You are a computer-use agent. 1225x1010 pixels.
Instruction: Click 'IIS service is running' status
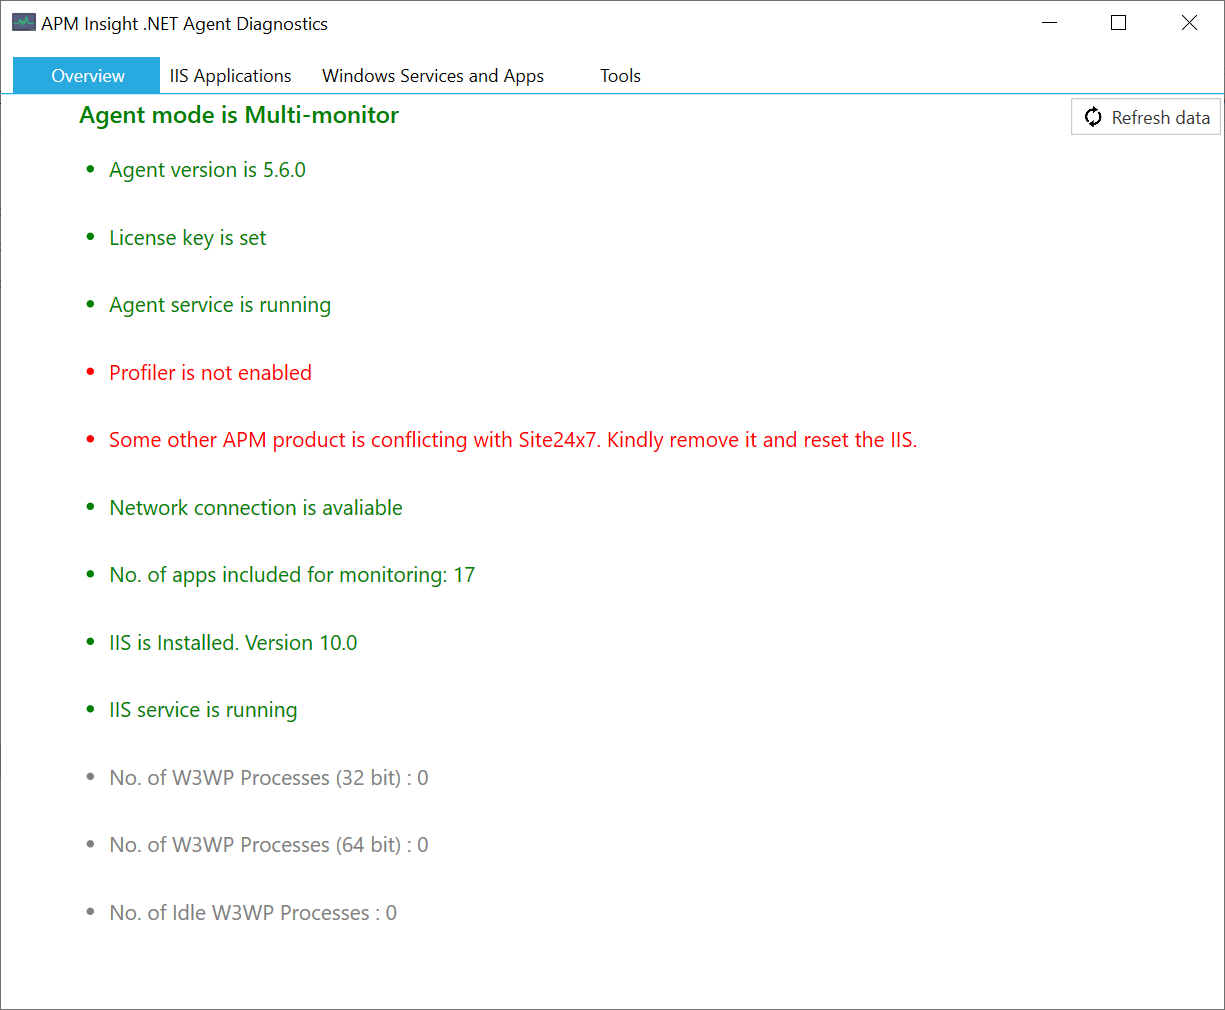[203, 710]
